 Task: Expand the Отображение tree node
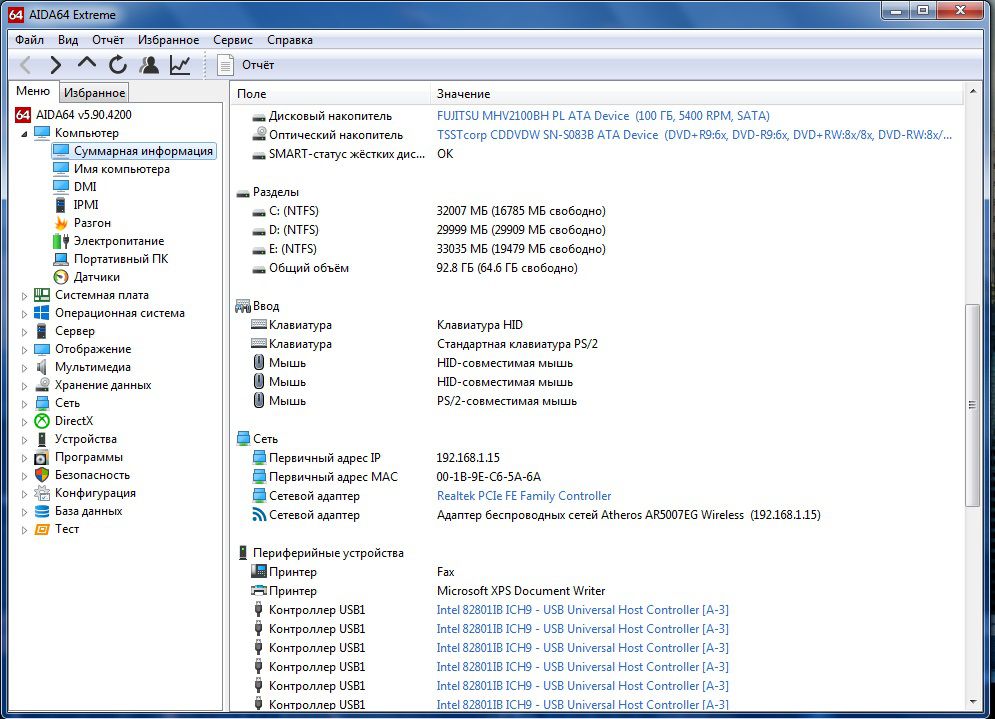click(24, 350)
